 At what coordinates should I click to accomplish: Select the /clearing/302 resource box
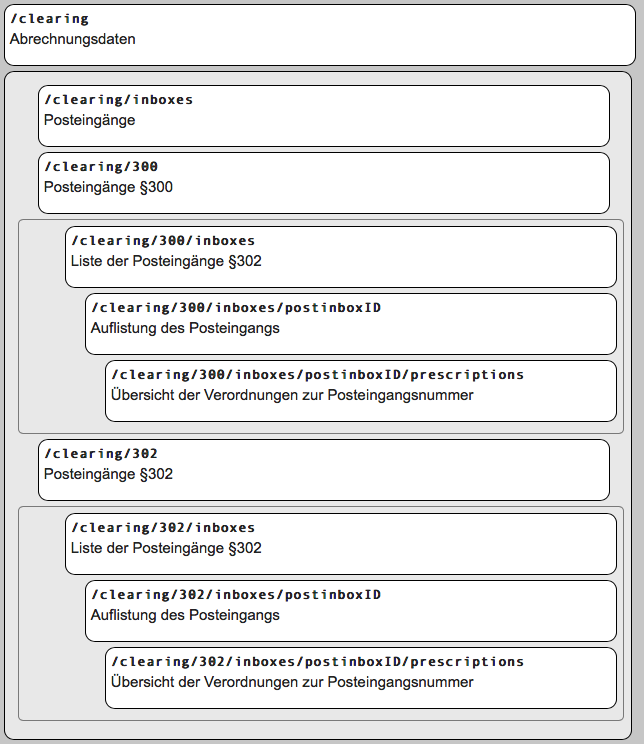point(324,470)
